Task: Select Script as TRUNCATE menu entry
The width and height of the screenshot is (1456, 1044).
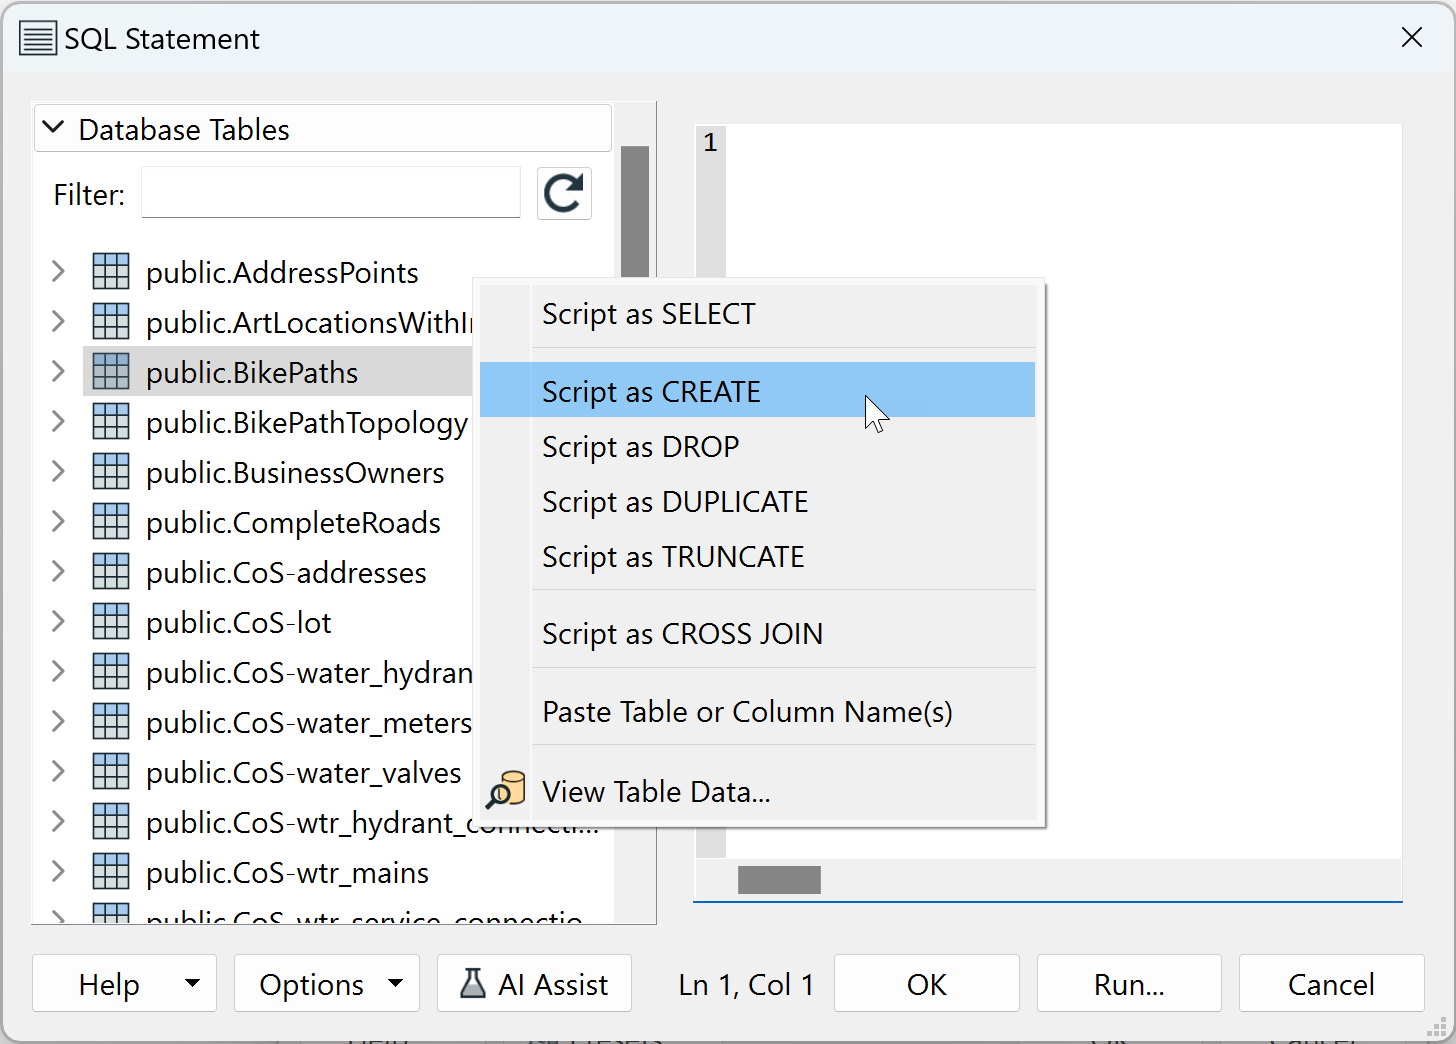Action: (x=673, y=557)
